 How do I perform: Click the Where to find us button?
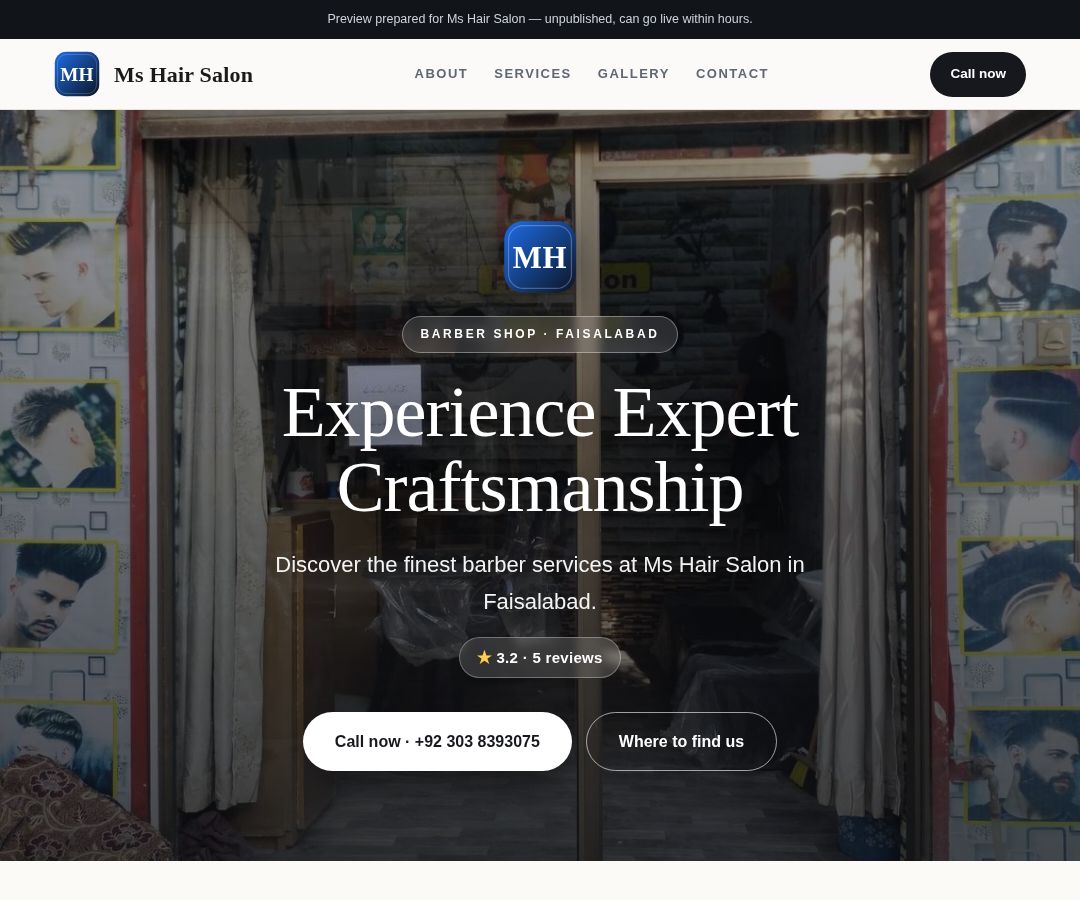[681, 742]
